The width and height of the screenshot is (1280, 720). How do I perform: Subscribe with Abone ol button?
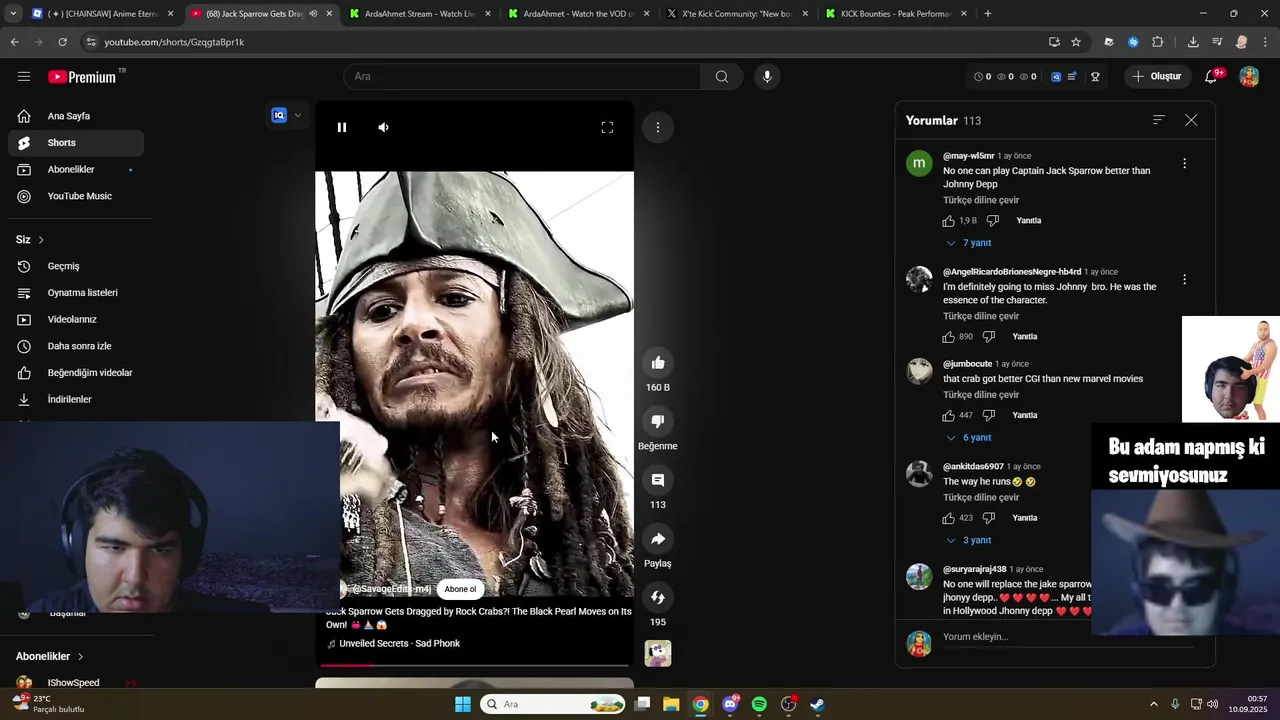tap(460, 589)
